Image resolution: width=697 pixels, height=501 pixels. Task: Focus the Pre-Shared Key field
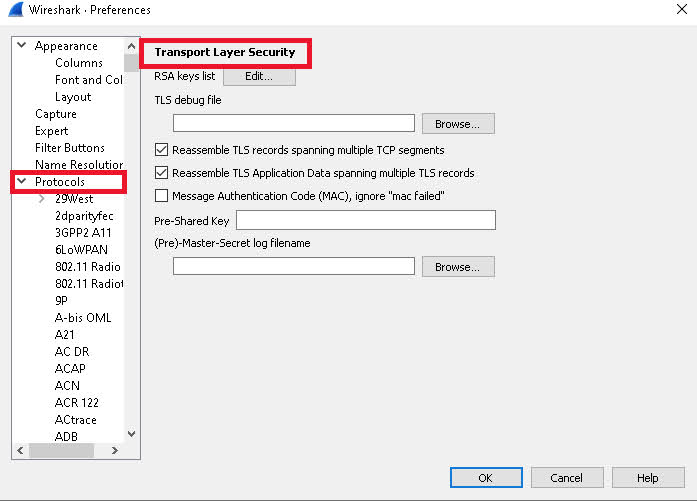[366, 220]
